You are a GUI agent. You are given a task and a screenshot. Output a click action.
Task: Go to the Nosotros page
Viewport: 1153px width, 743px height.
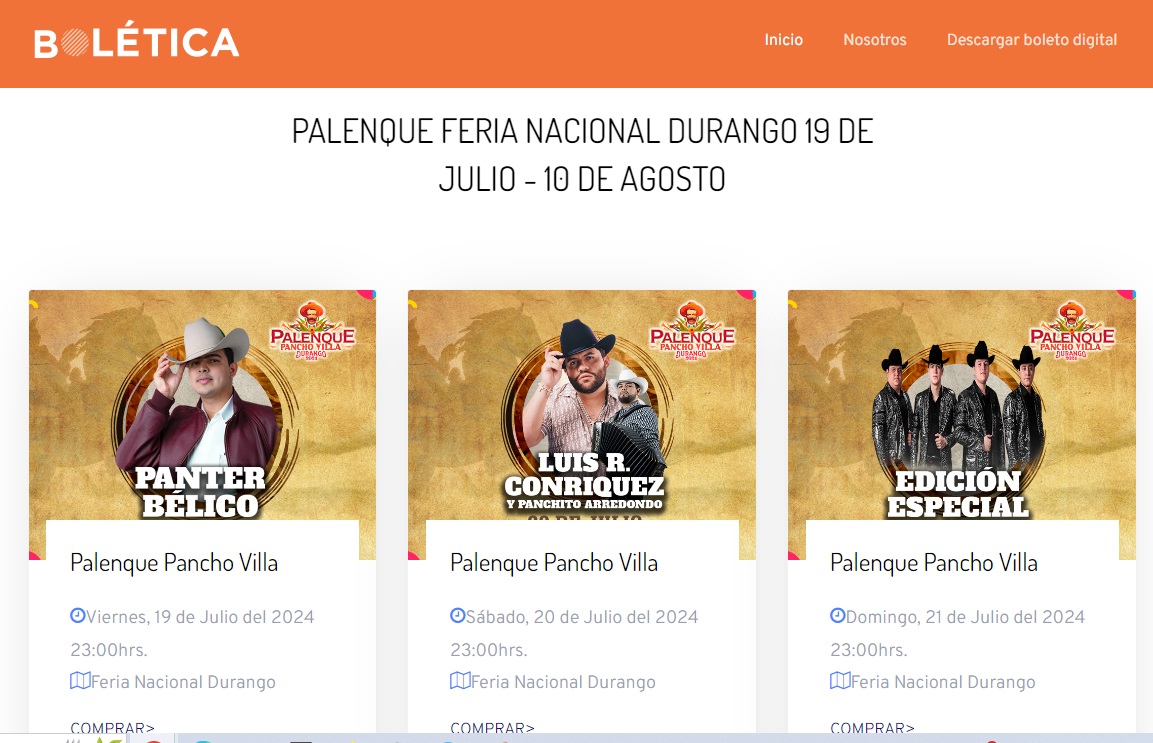(874, 40)
